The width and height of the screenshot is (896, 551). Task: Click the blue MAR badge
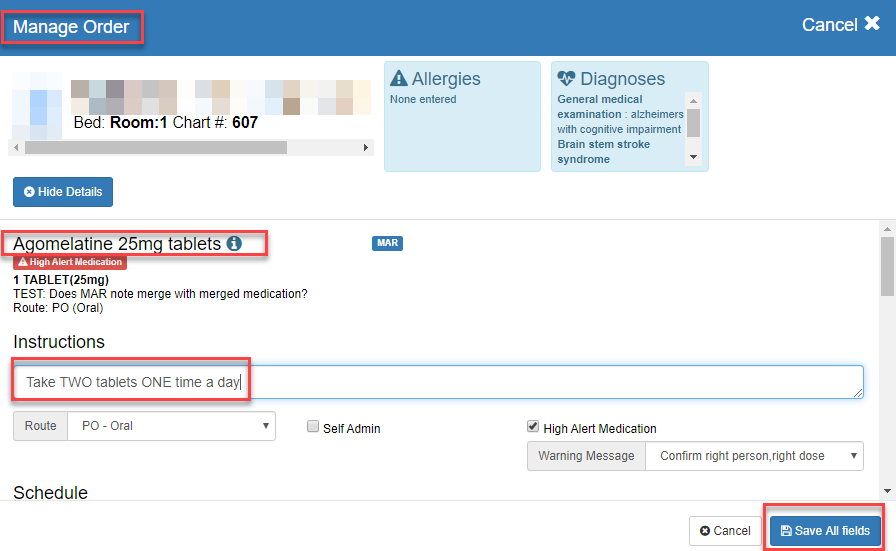[387, 243]
